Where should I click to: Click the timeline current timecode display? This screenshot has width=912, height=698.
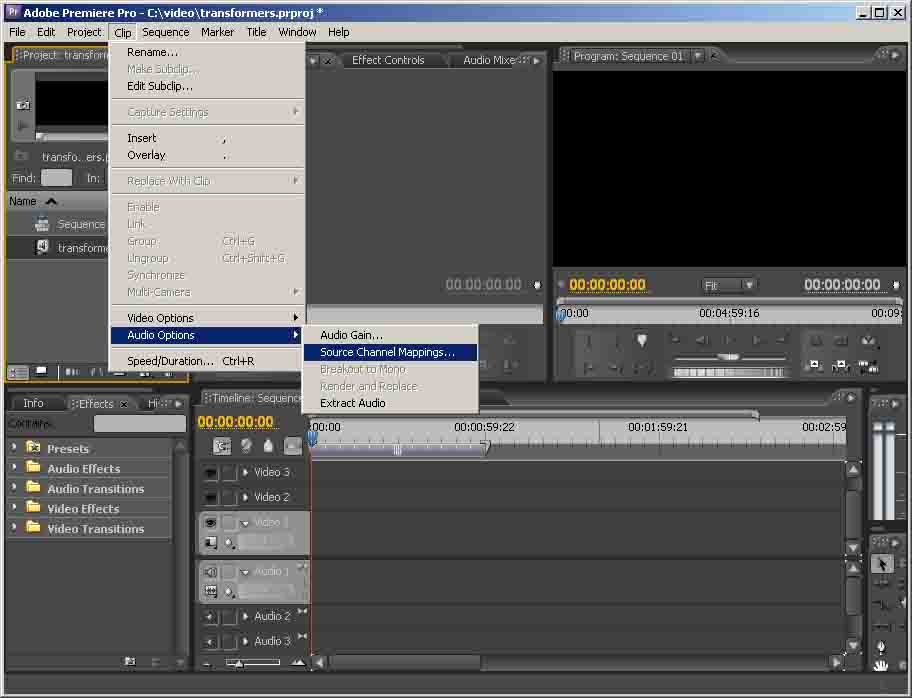[x=236, y=422]
